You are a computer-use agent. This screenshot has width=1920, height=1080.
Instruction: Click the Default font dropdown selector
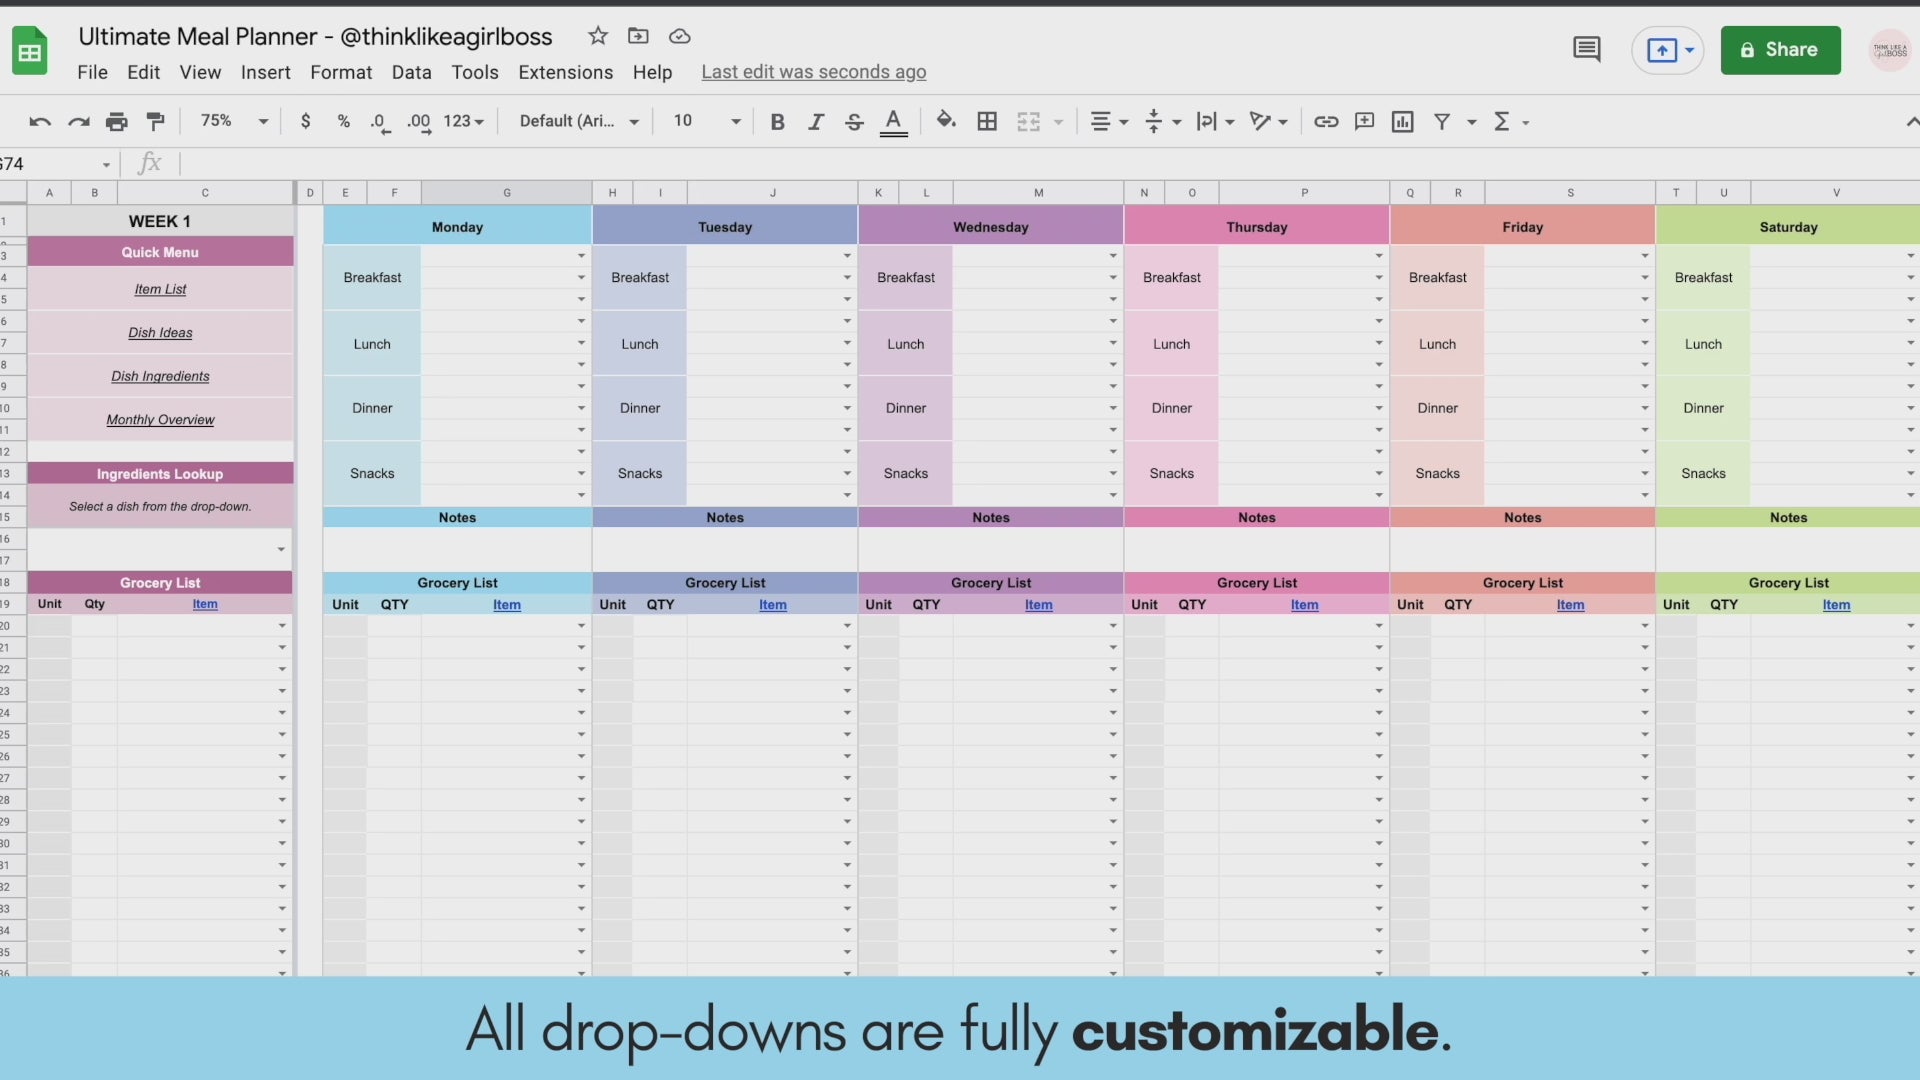576,120
